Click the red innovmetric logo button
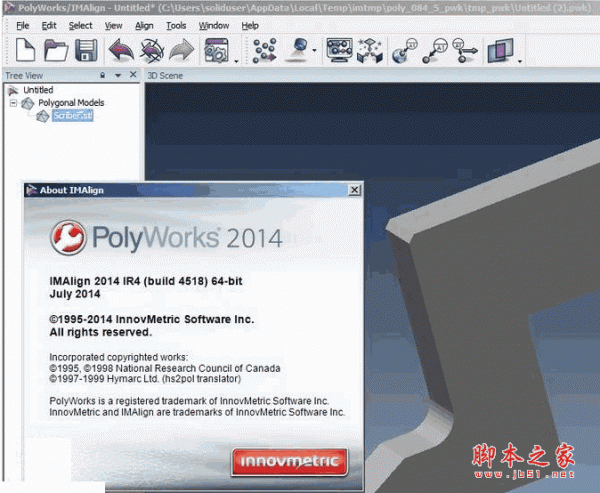The height and width of the screenshot is (493, 600). click(289, 462)
